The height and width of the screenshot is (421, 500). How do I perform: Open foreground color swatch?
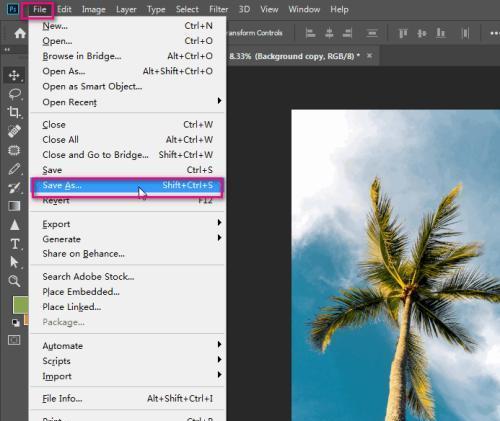coord(20,305)
